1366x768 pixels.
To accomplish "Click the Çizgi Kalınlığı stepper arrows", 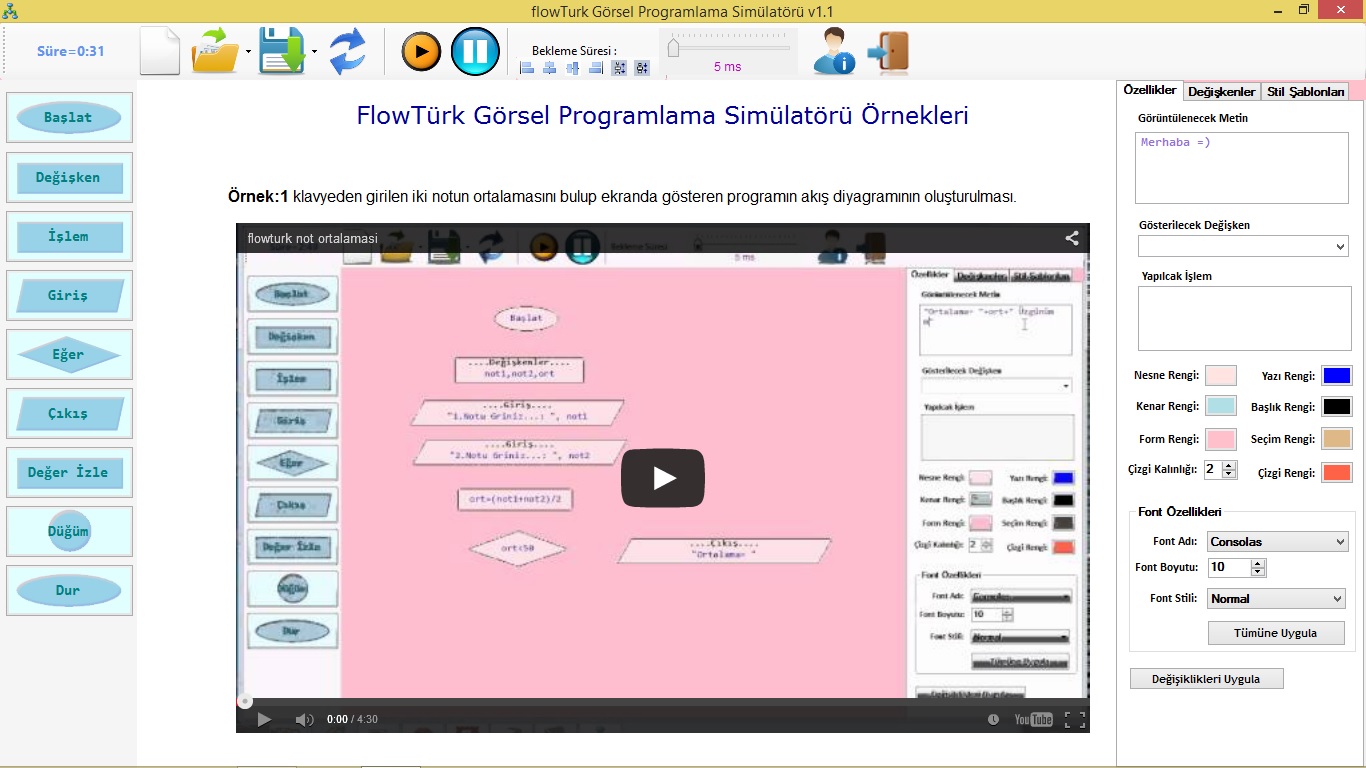I will click(x=1229, y=469).
